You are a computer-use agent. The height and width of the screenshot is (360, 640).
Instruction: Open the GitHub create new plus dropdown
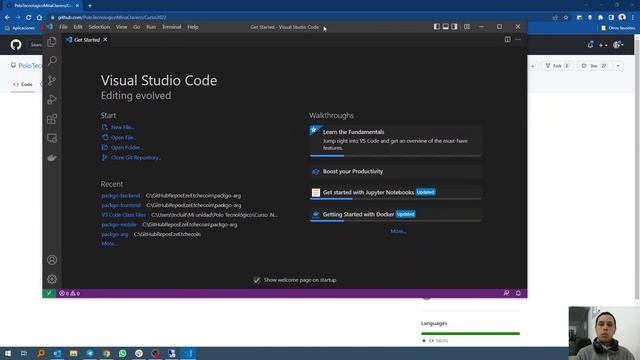click(603, 45)
